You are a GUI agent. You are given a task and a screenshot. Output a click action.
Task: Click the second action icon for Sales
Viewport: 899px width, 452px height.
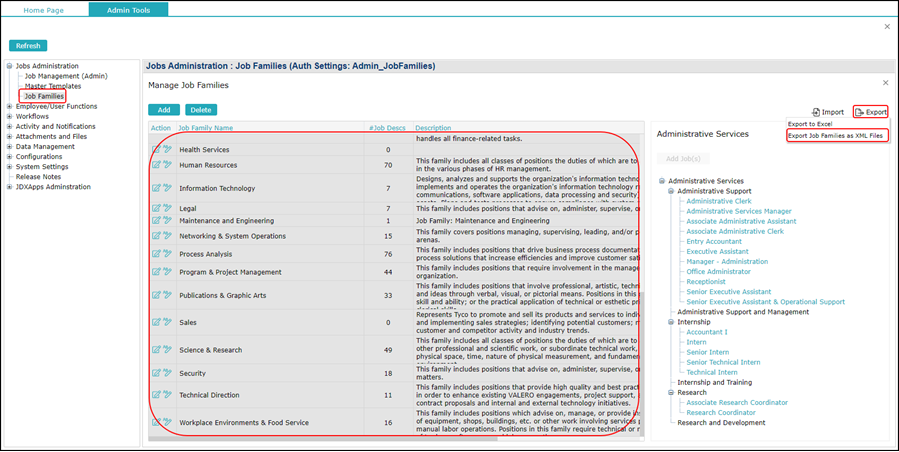(x=167, y=323)
